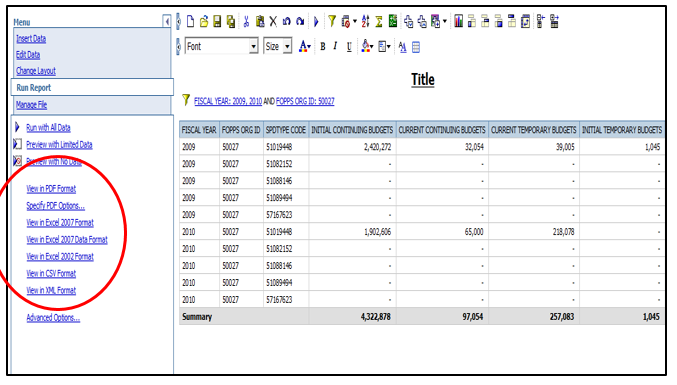The image size is (677, 385).
Task: Open Change Font Styles with the AA icon
Action: click(x=402, y=47)
